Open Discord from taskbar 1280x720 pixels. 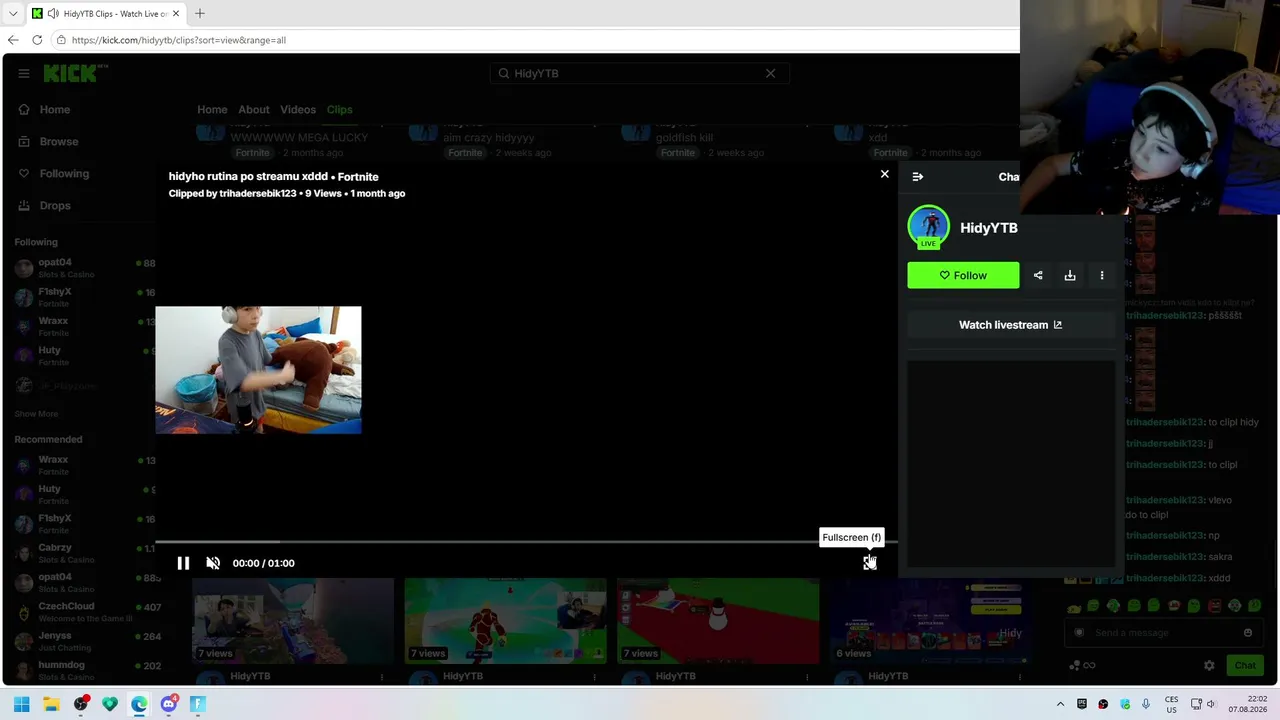(169, 704)
